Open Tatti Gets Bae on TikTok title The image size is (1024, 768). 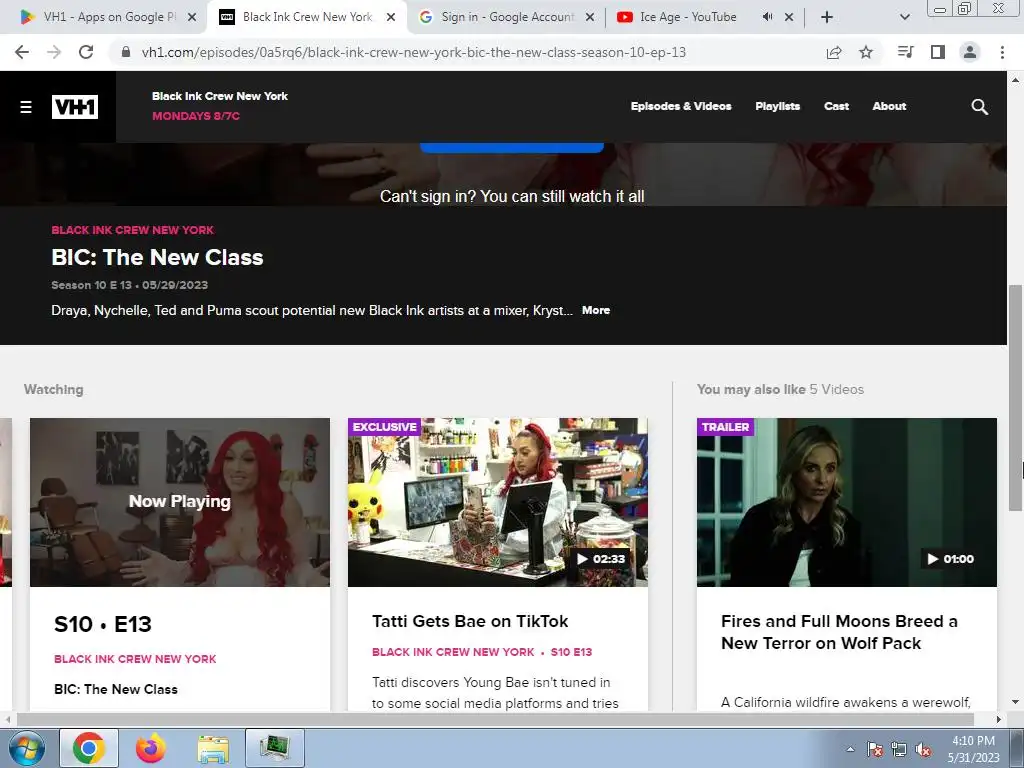[470, 621]
